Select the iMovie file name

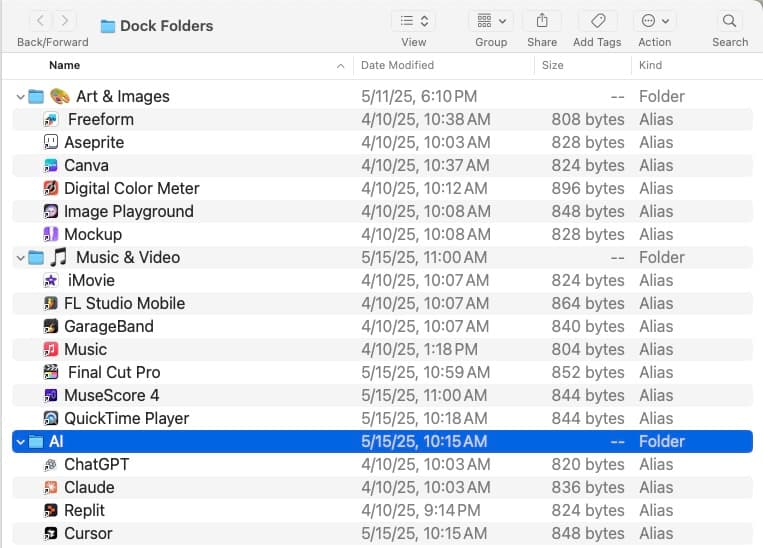click(x=91, y=280)
